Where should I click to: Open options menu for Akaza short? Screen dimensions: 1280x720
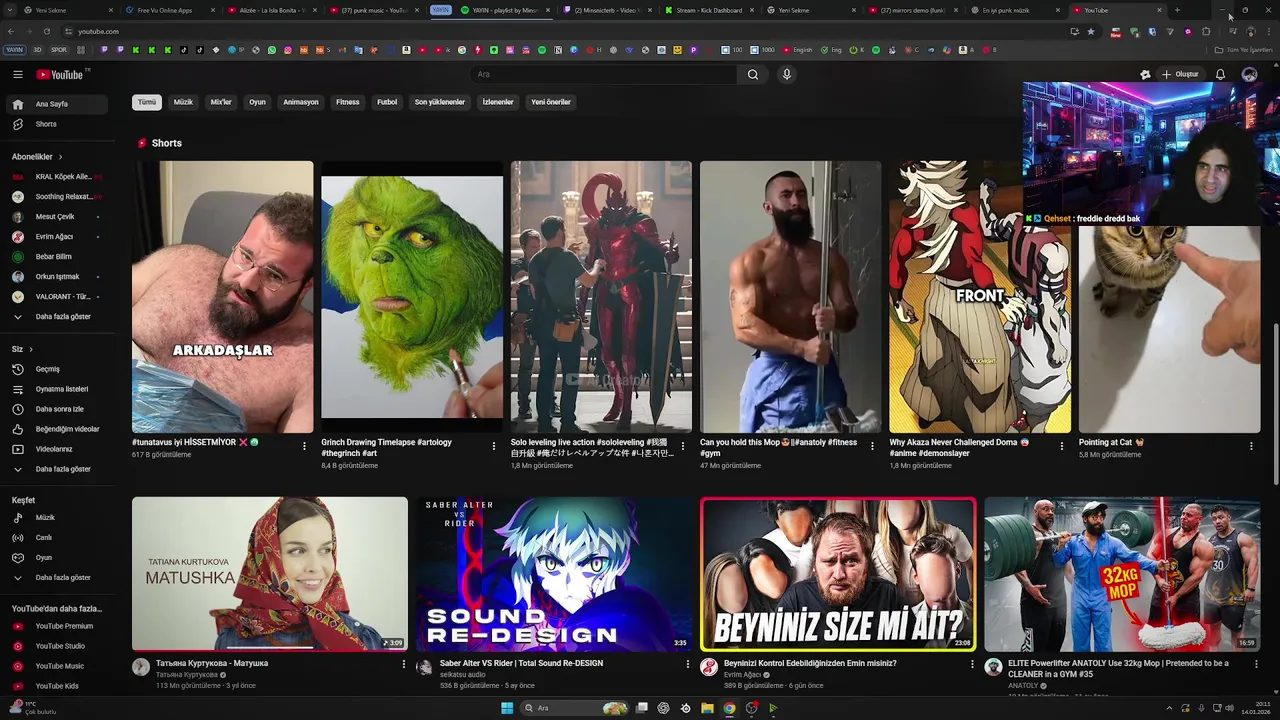click(x=1062, y=446)
